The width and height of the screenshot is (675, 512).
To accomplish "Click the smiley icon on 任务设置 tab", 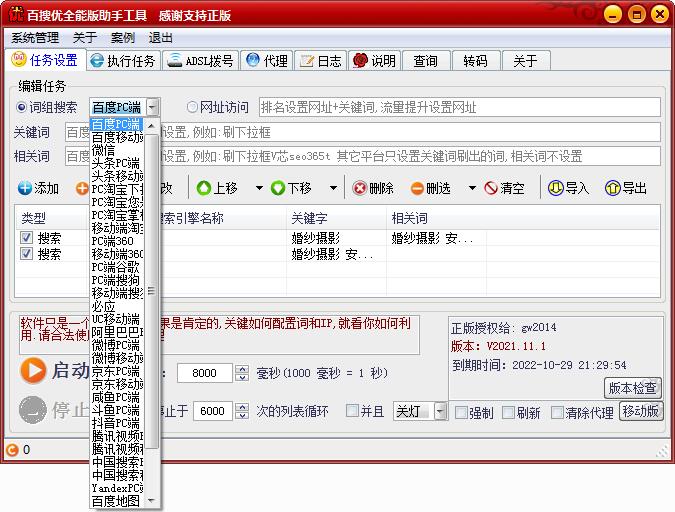I will [19, 59].
